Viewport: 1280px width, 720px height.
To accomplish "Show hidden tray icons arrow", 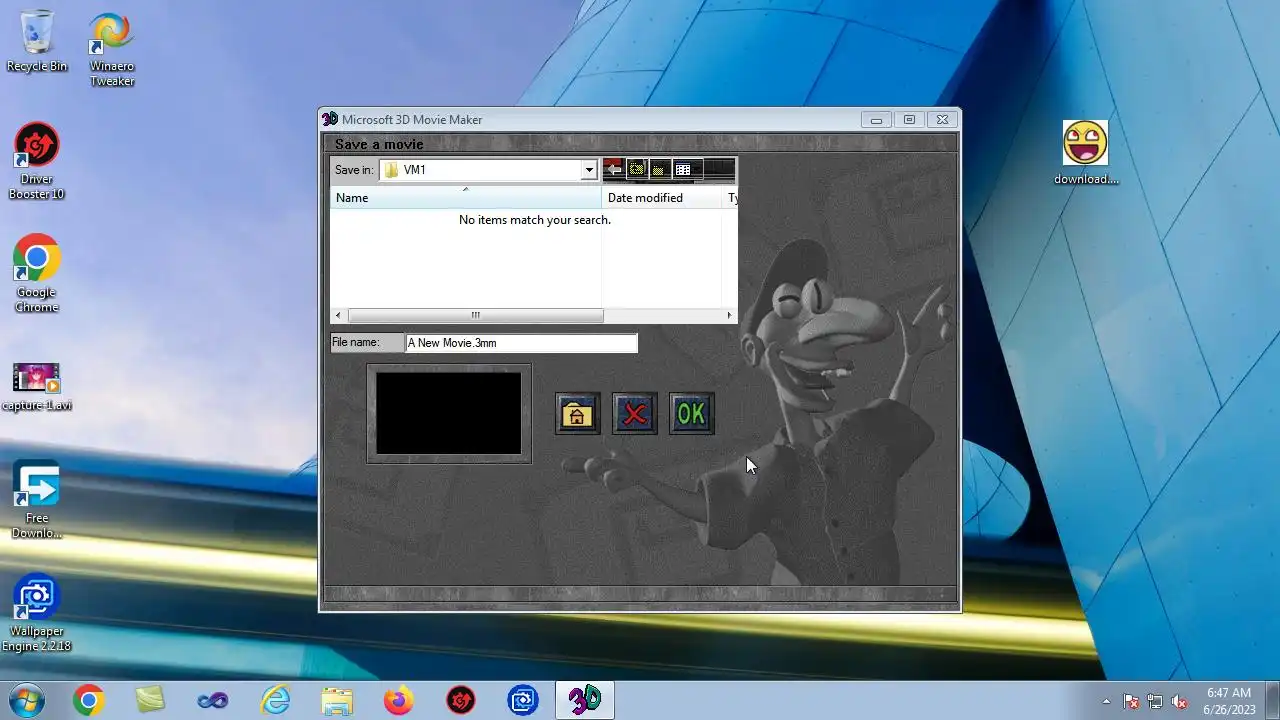I will [1106, 701].
